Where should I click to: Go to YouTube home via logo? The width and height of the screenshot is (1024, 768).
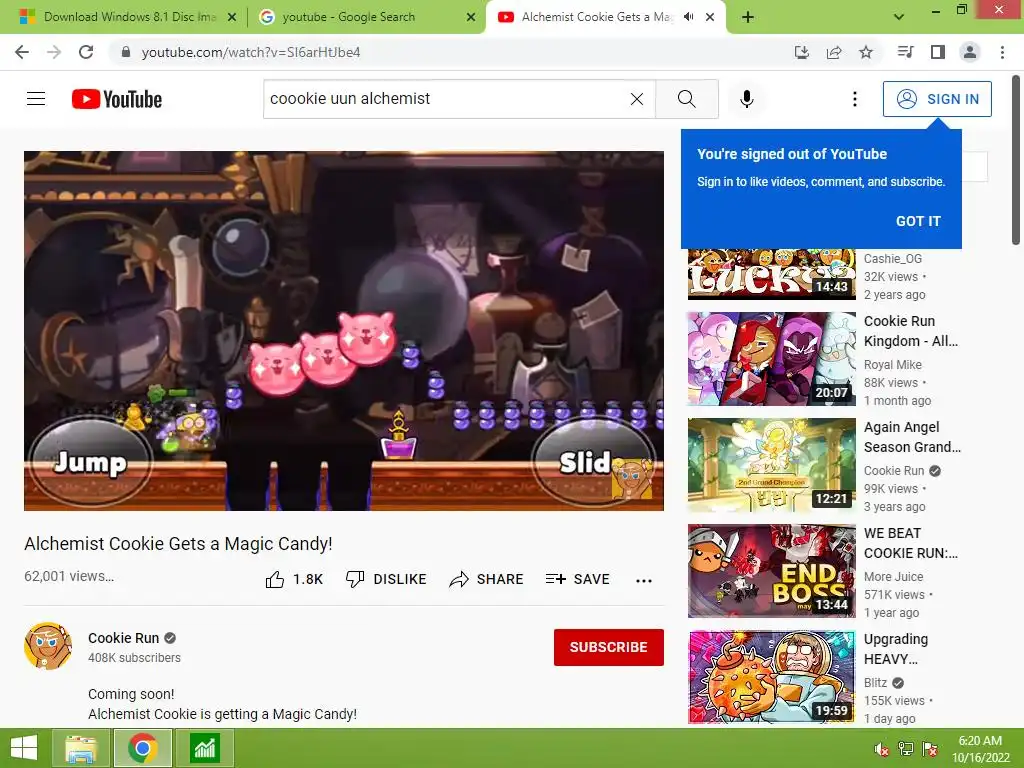pos(117,99)
